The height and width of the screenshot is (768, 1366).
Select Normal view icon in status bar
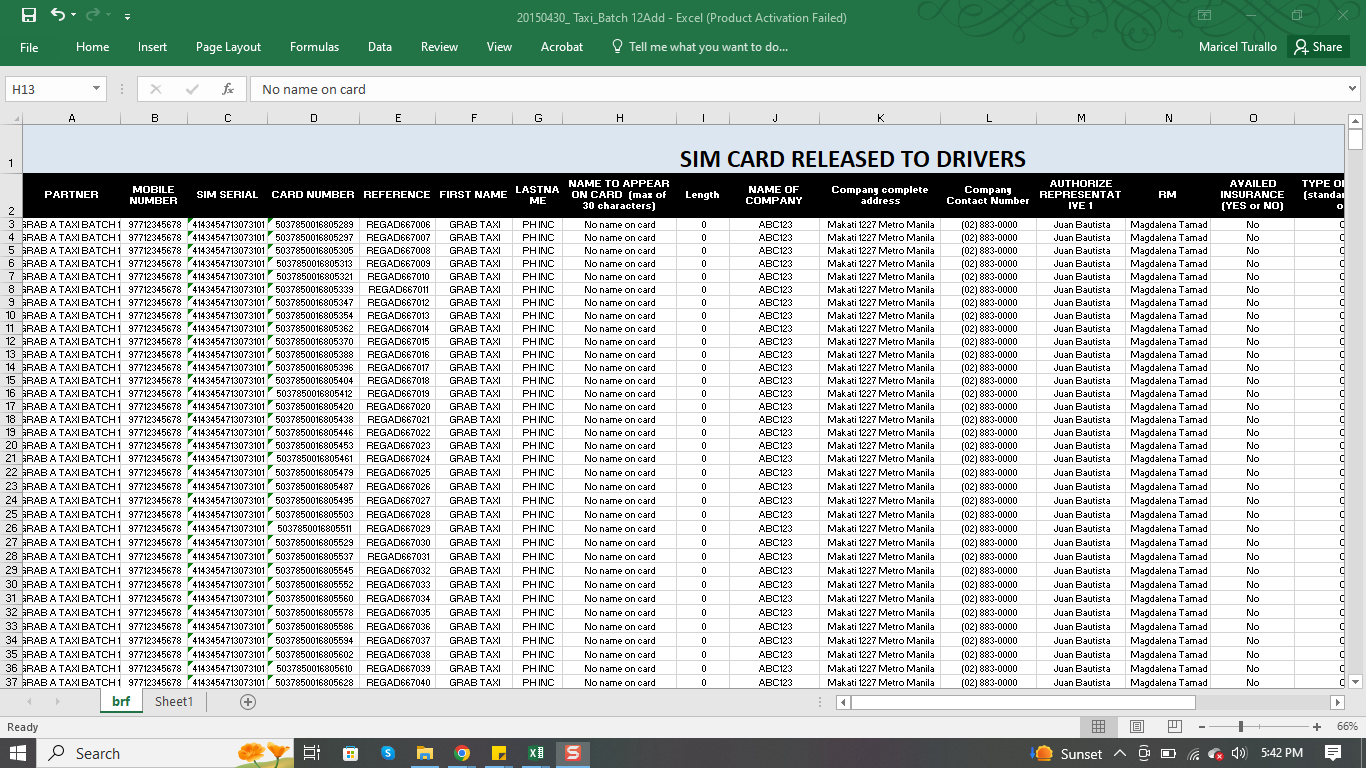click(x=1098, y=727)
